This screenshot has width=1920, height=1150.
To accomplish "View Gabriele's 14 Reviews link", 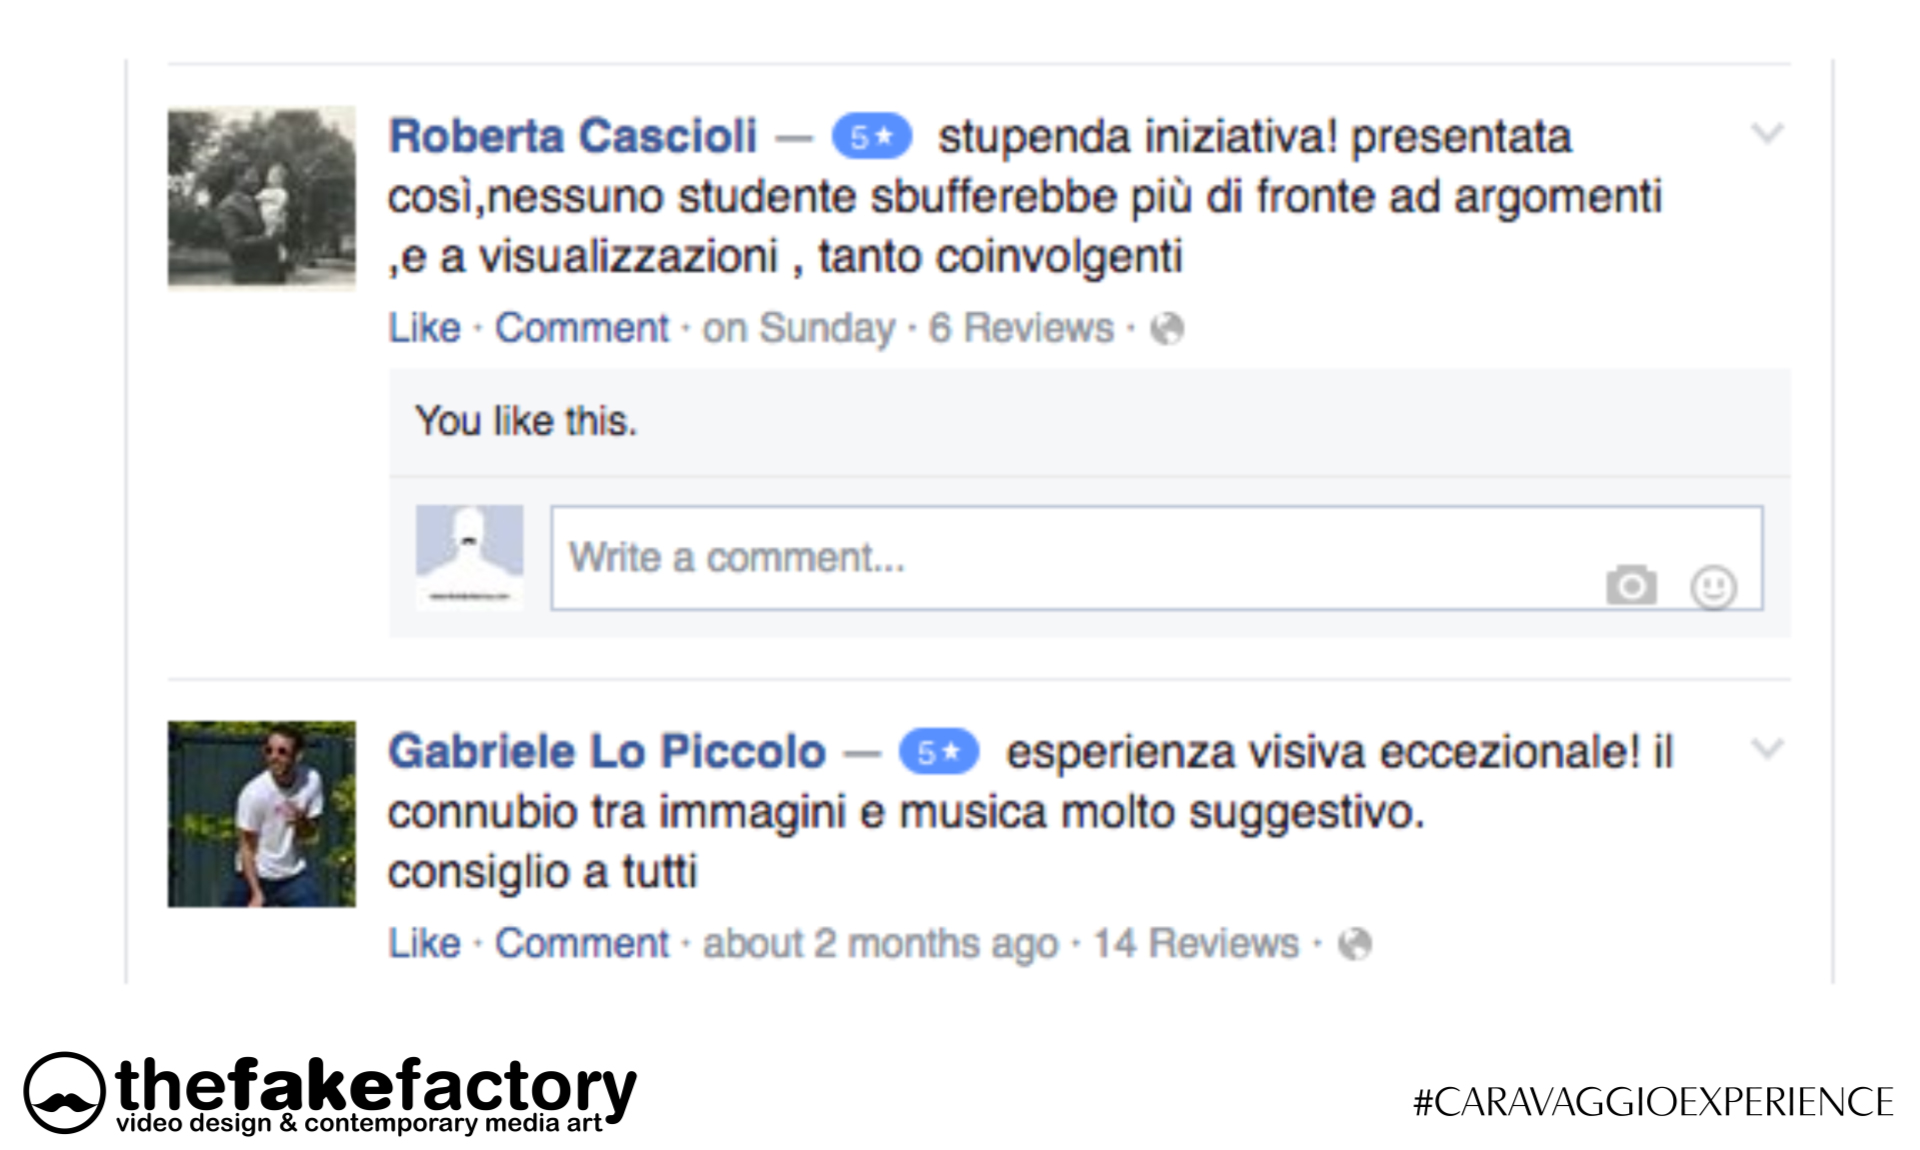I will tap(1194, 943).
